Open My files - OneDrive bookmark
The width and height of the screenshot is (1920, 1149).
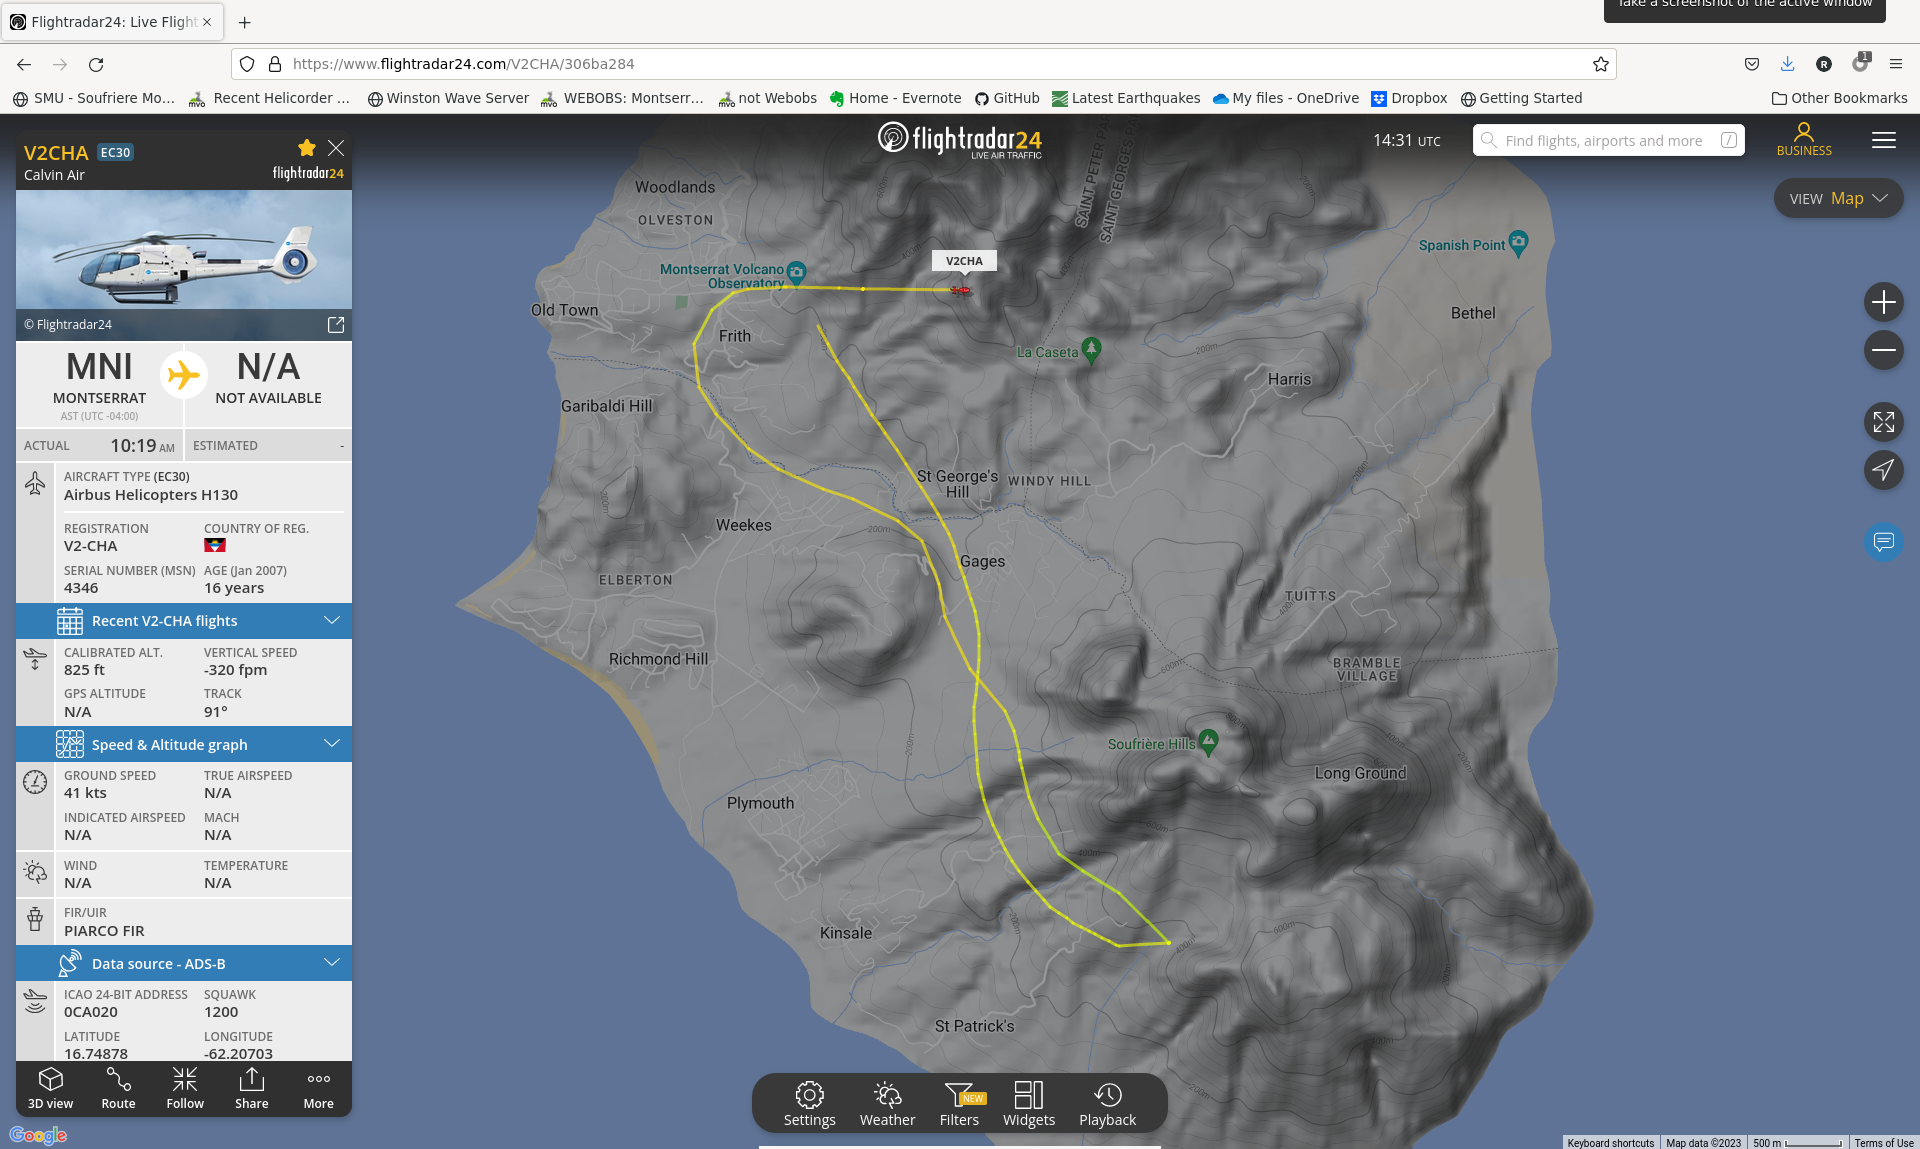tap(1285, 98)
